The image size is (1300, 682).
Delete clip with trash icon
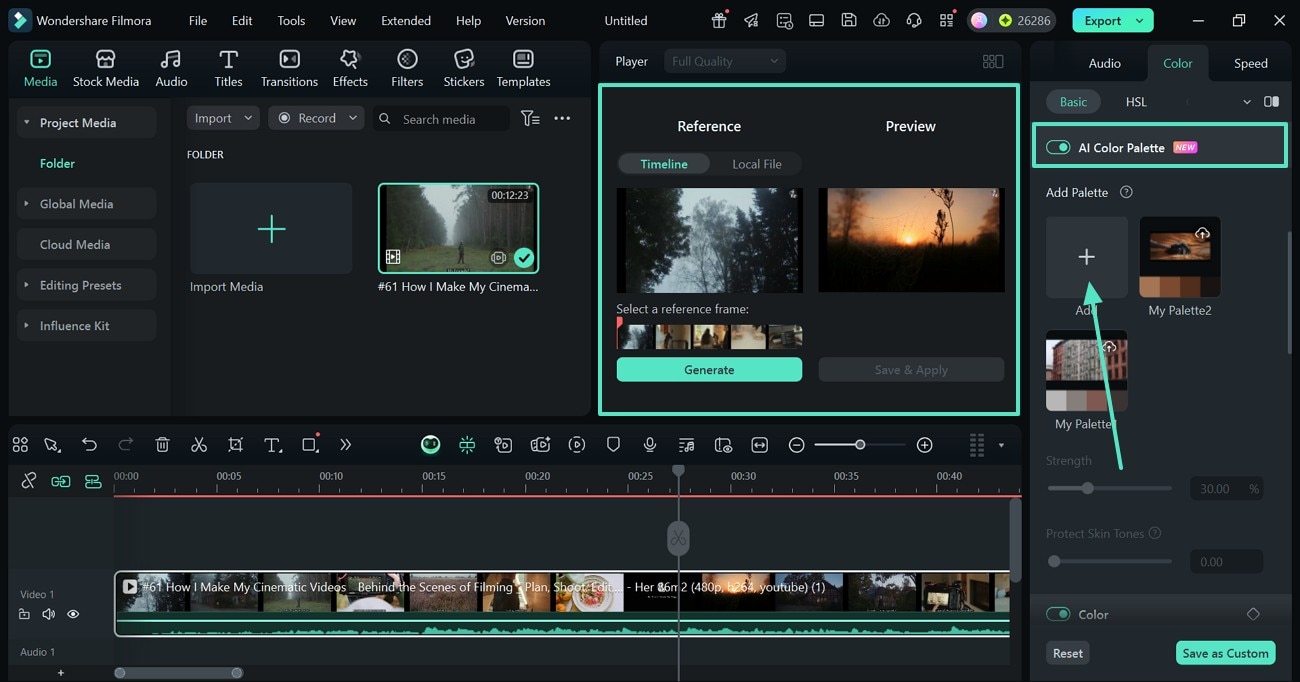point(162,445)
